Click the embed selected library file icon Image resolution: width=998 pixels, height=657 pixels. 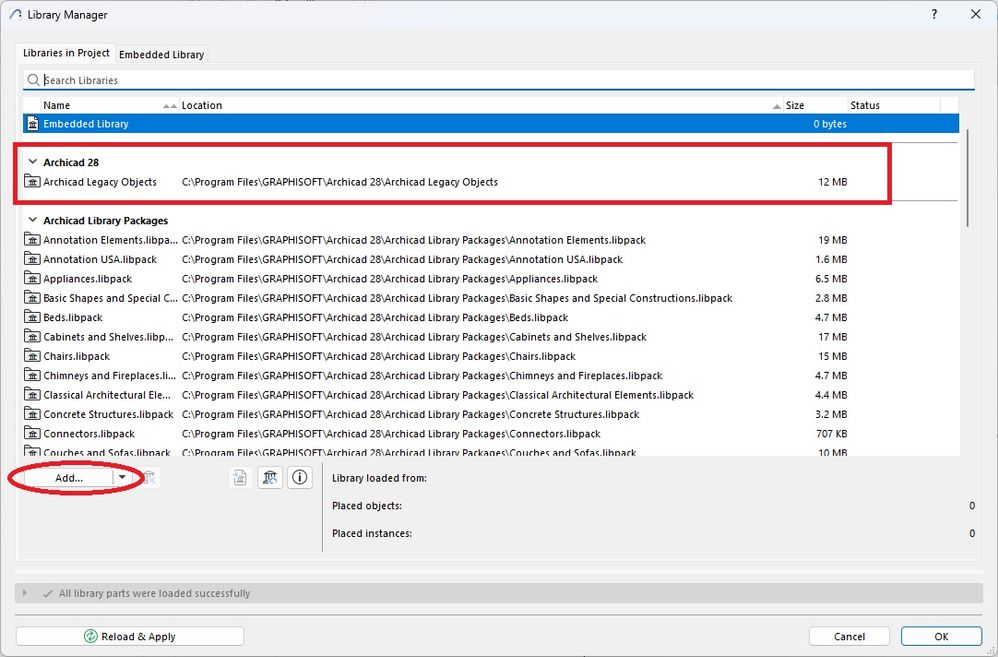point(240,477)
